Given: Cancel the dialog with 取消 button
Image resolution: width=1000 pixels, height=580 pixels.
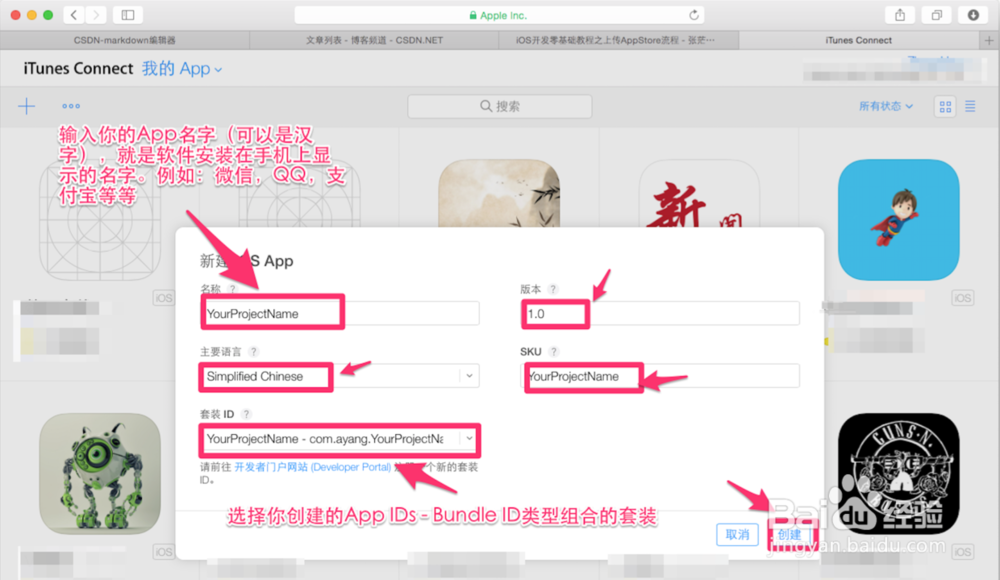Looking at the screenshot, I should click(x=738, y=534).
